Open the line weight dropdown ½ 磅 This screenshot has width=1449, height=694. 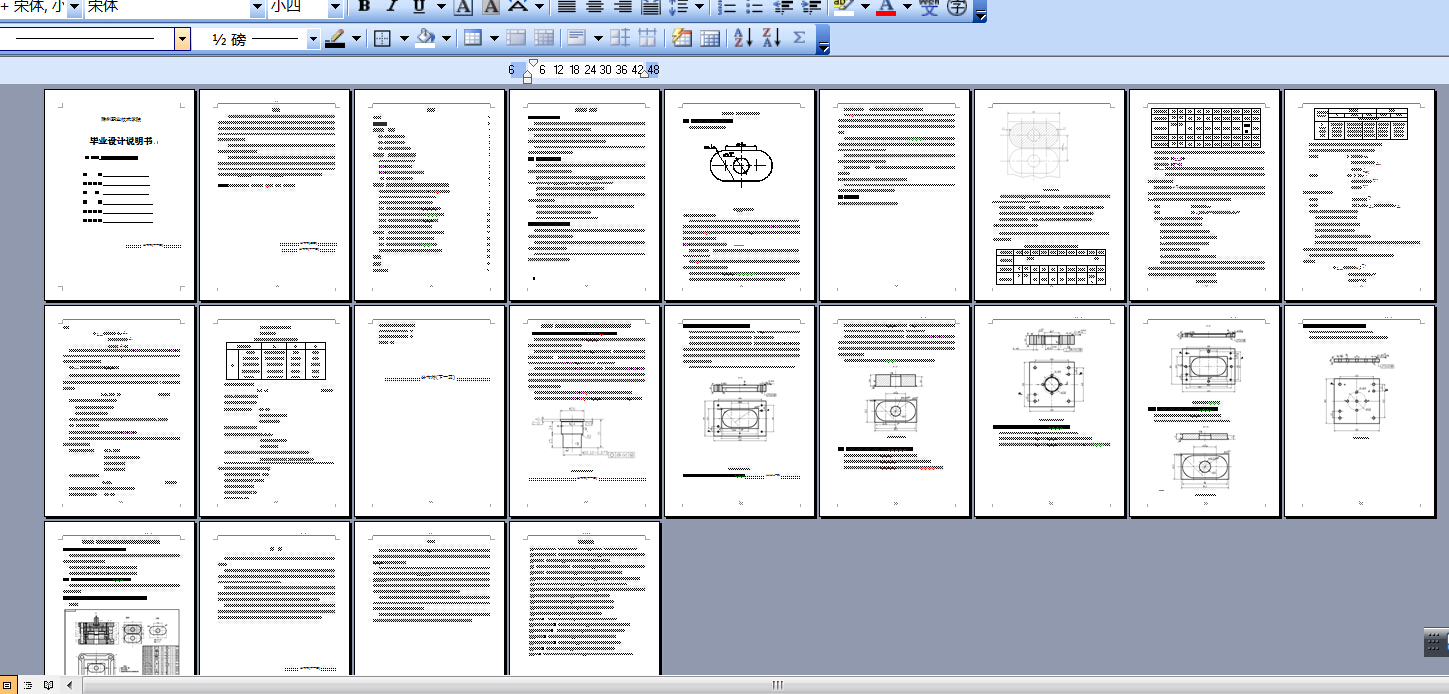313,39
